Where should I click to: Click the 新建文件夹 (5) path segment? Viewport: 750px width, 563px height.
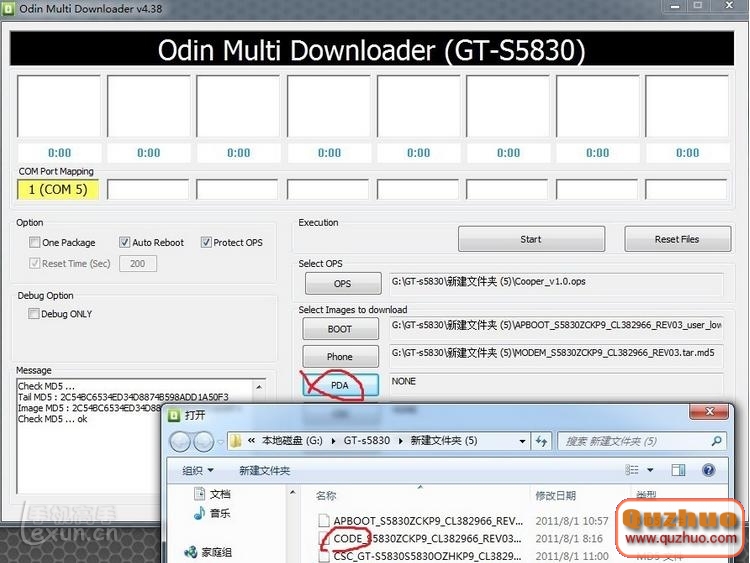pos(444,441)
